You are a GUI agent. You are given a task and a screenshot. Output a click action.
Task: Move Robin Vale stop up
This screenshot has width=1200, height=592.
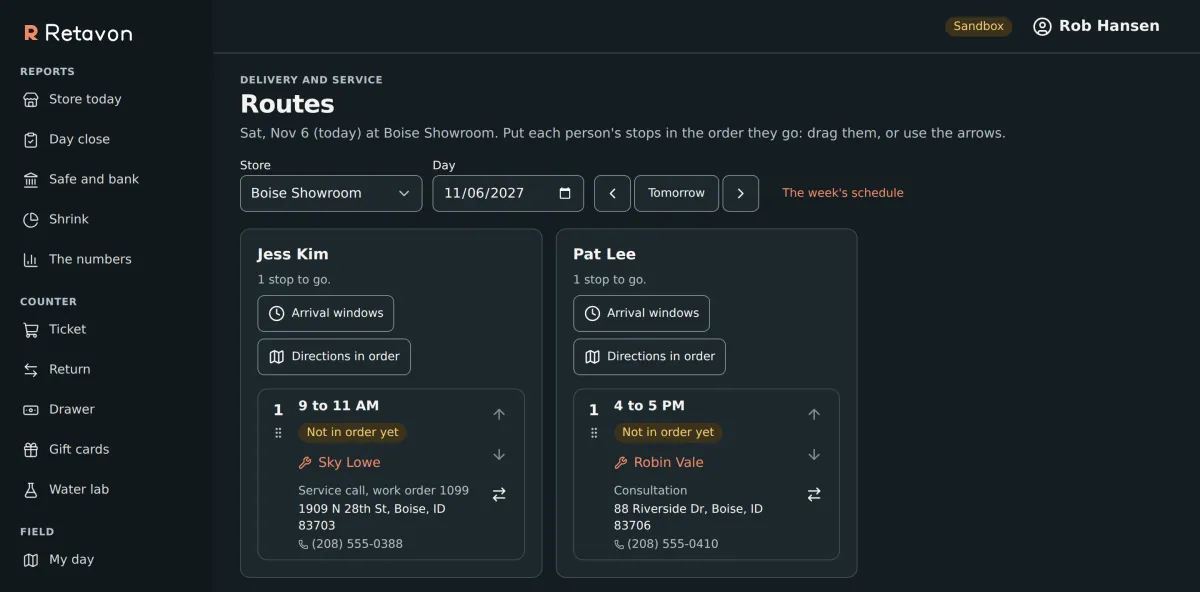pyautogui.click(x=814, y=414)
